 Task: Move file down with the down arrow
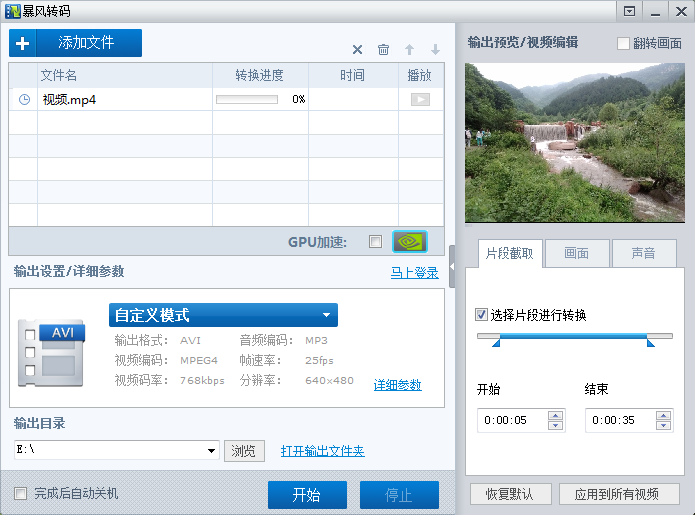[x=435, y=49]
